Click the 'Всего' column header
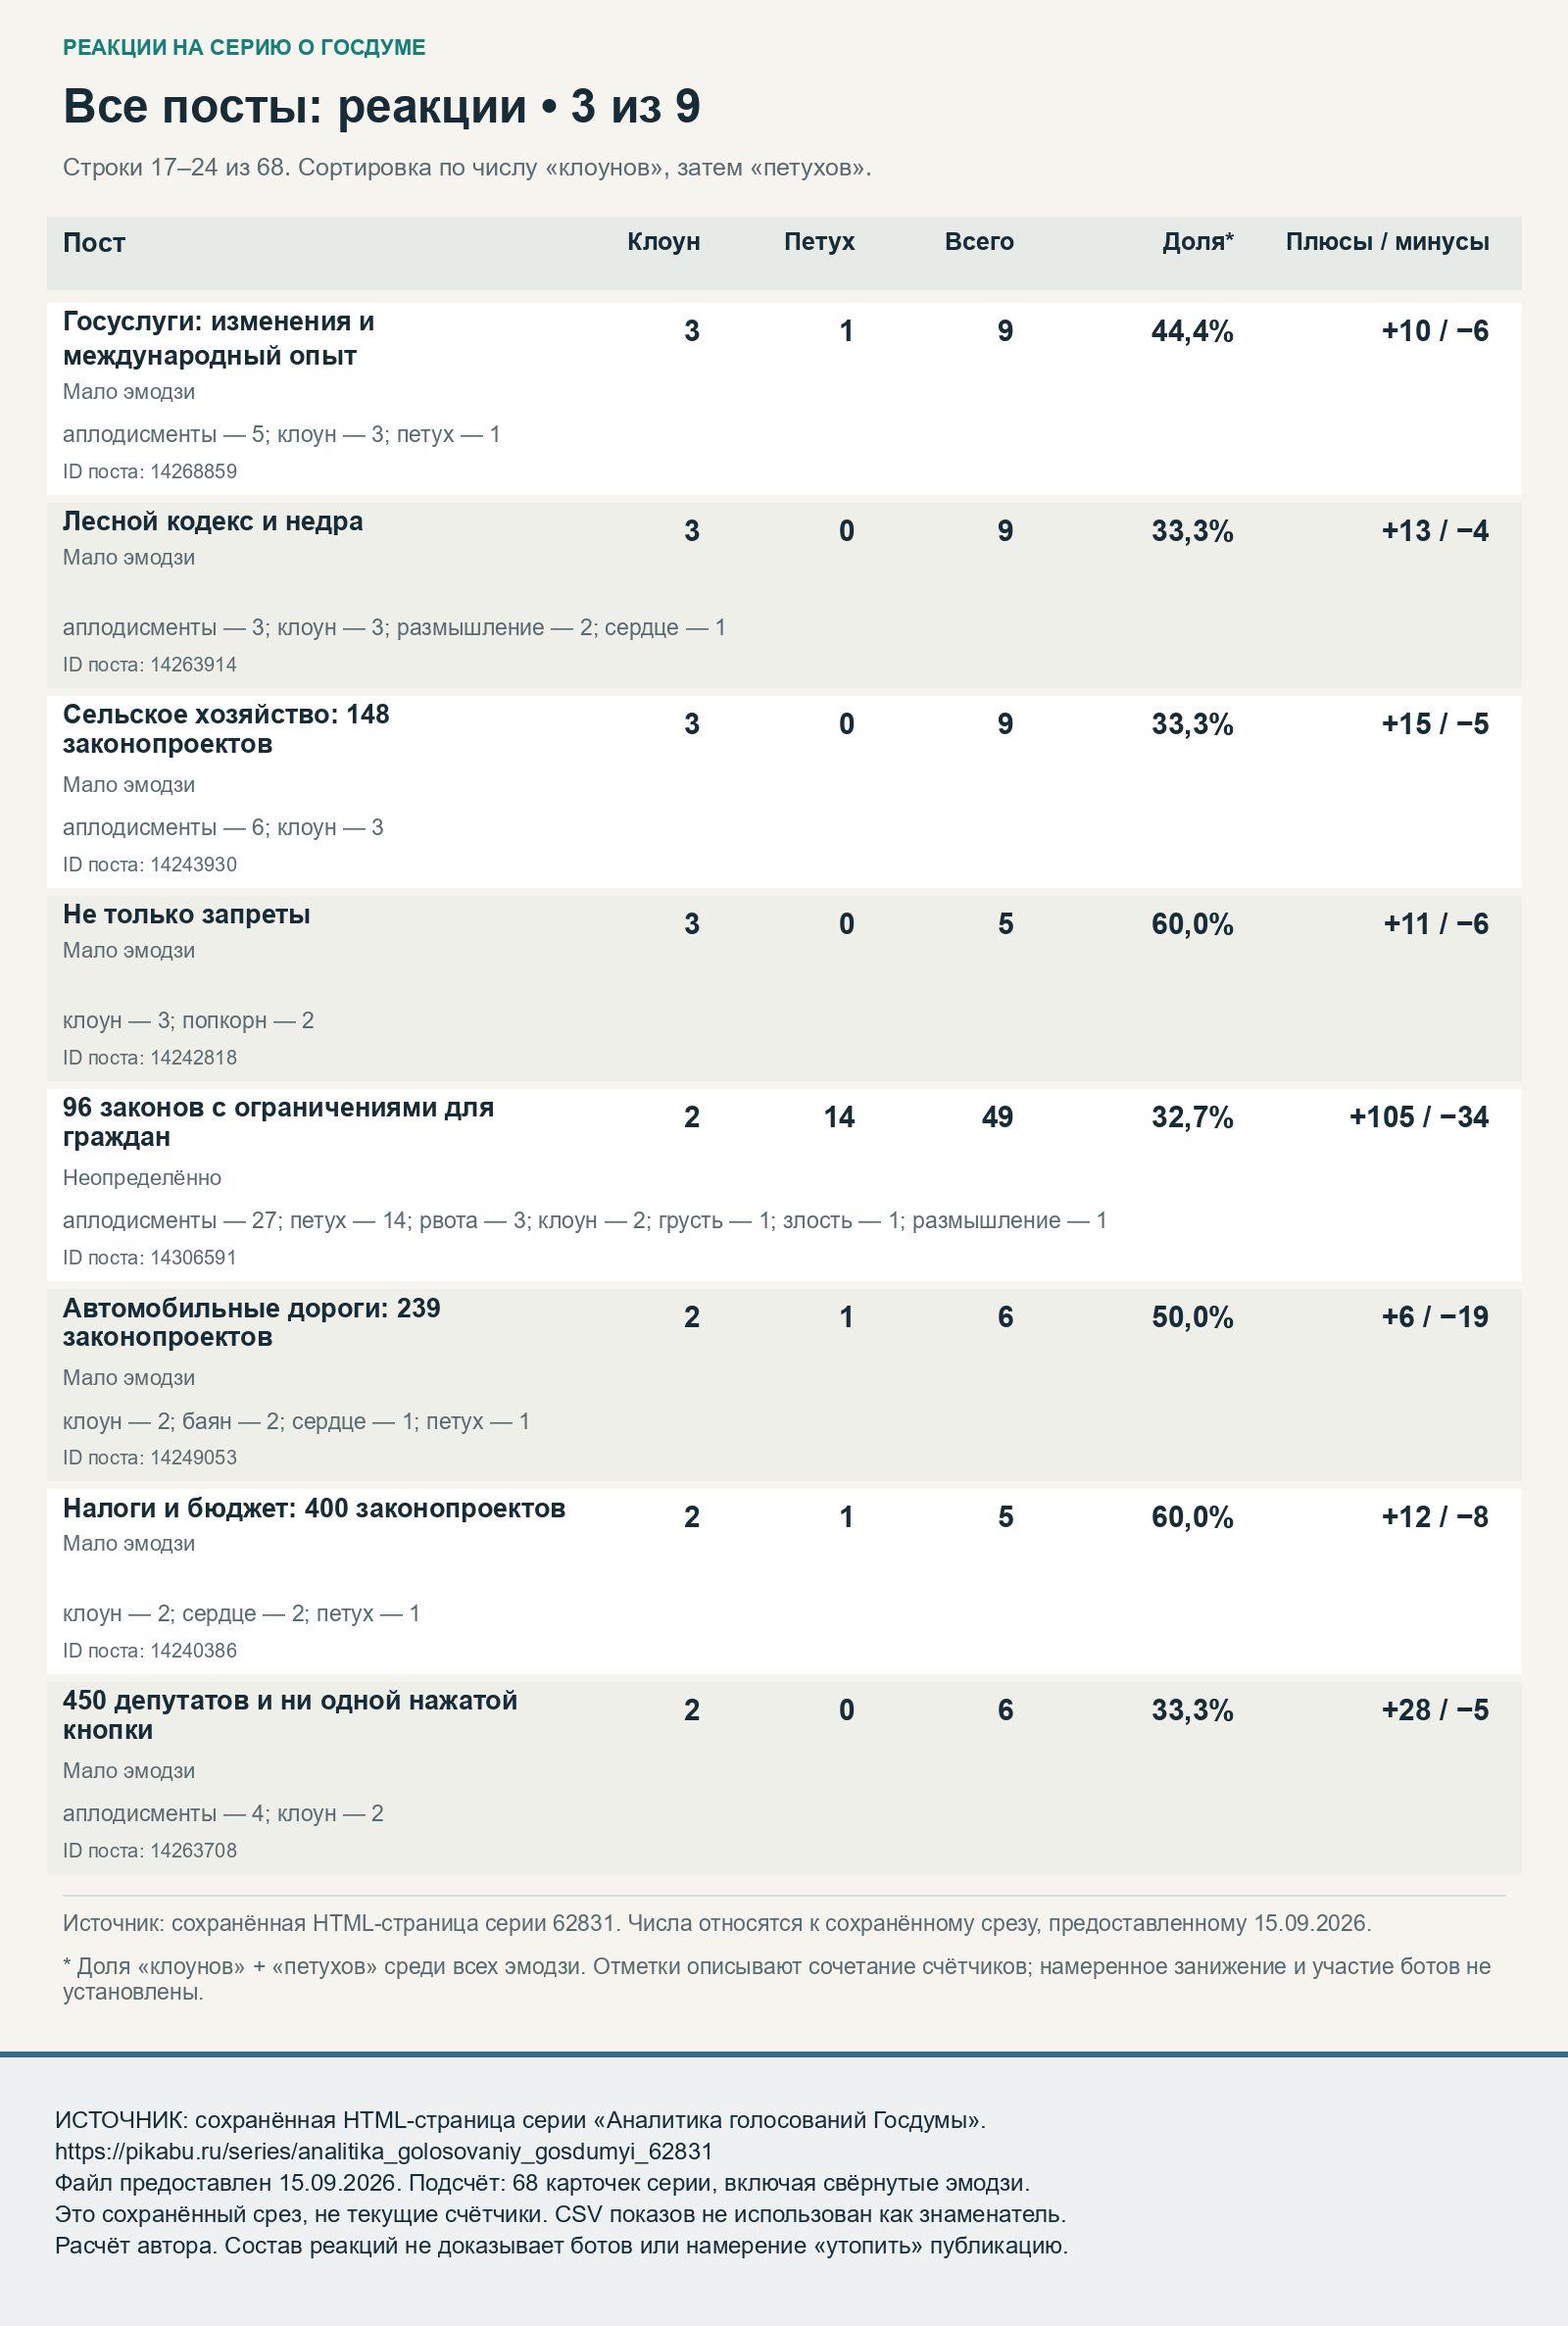Viewport: 1568px width, 2326px height. pyautogui.click(x=979, y=242)
